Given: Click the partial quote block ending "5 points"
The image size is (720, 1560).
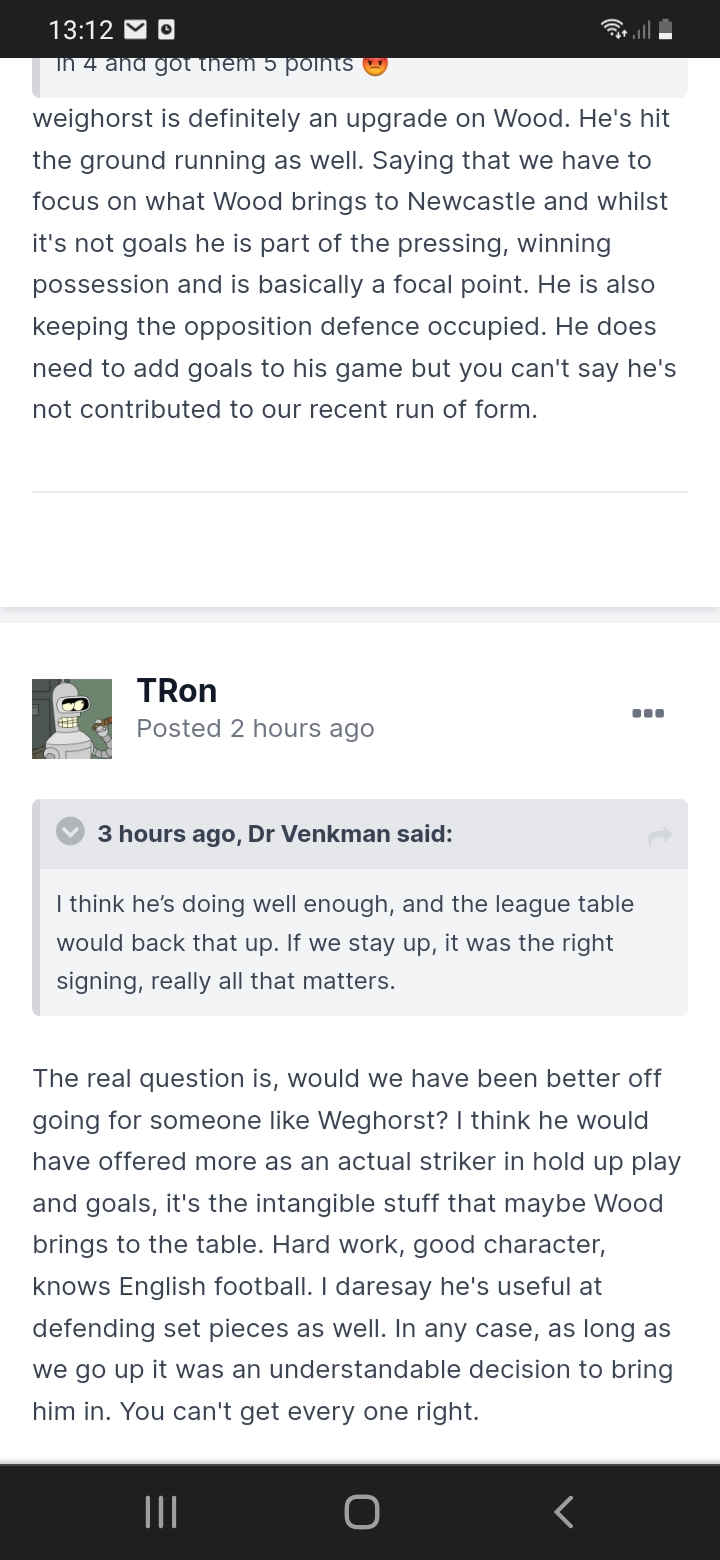Looking at the screenshot, I should (x=210, y=66).
